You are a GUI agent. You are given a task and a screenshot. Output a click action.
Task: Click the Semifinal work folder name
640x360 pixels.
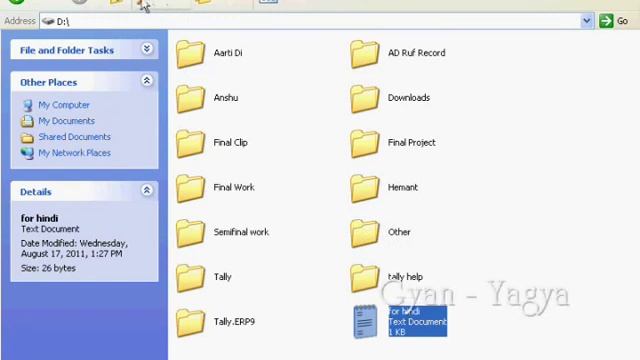241,232
